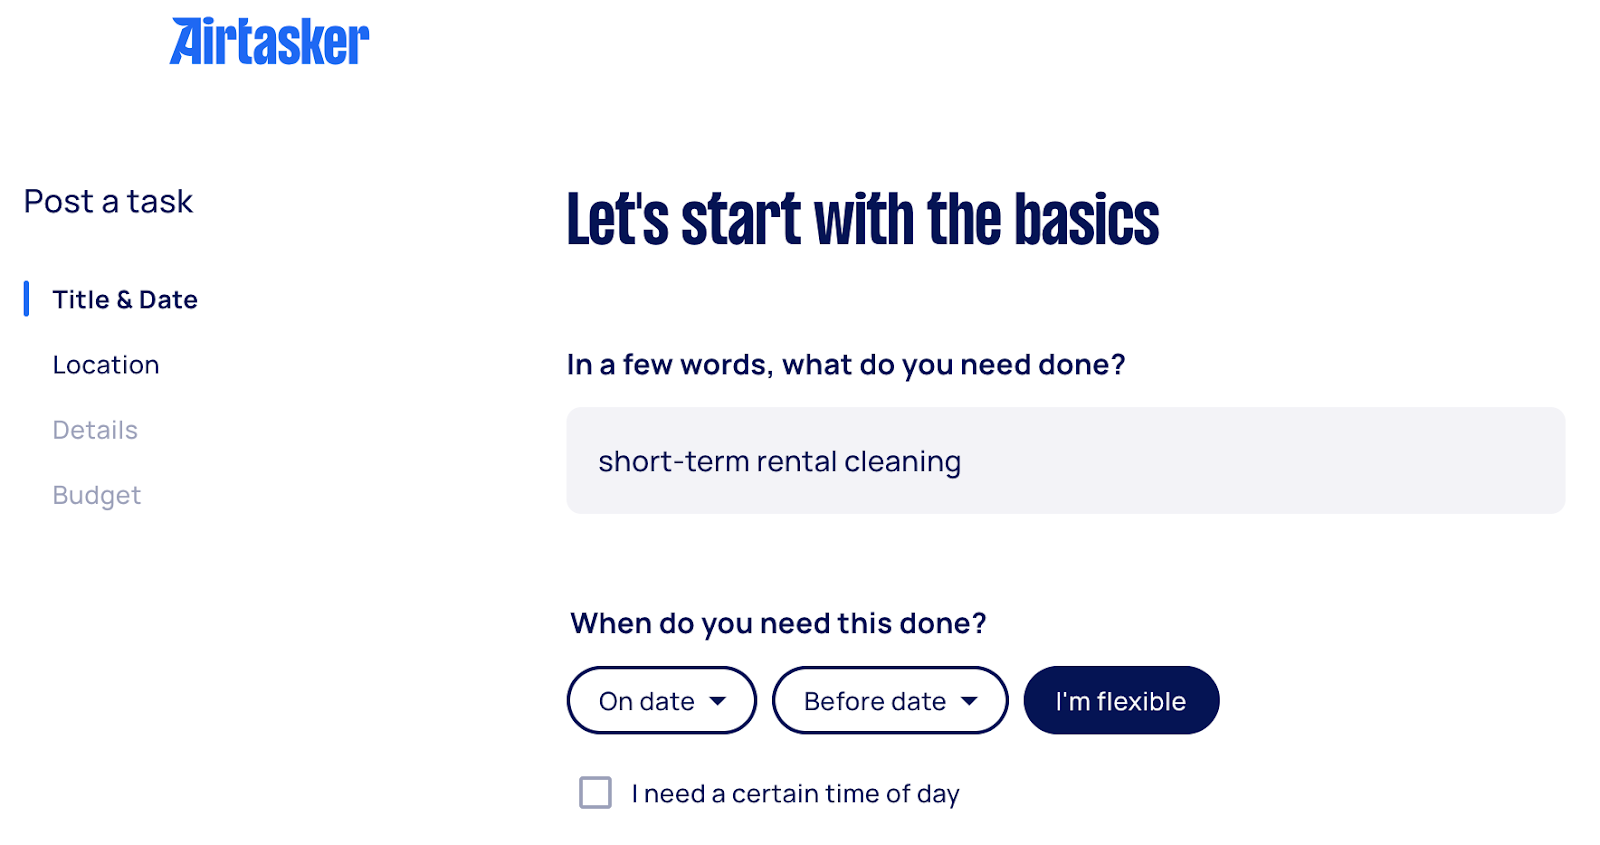The height and width of the screenshot is (845, 1600).
Task: Choose a specific date with On date
Action: coord(661,700)
